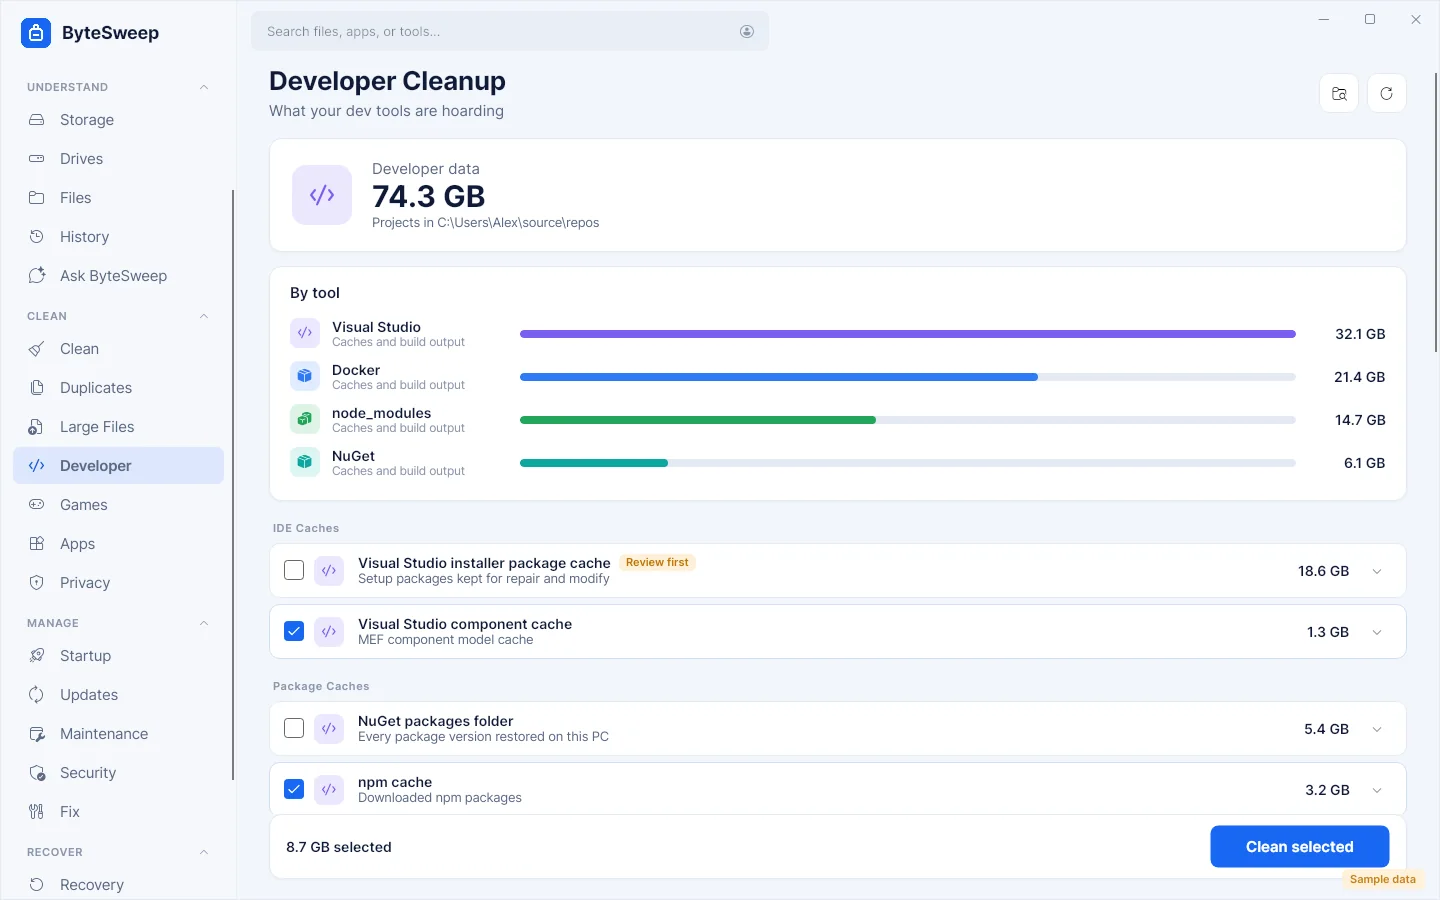Screen dimensions: 1440x900
Task: Click the '18.6 GB' size value
Action: point(1324,571)
